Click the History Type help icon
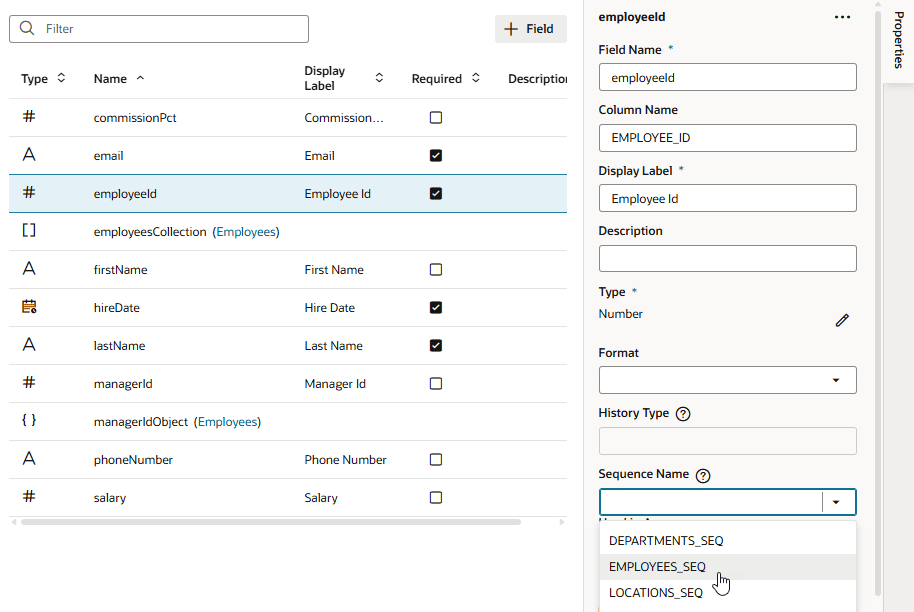This screenshot has width=914, height=612. [x=683, y=414]
